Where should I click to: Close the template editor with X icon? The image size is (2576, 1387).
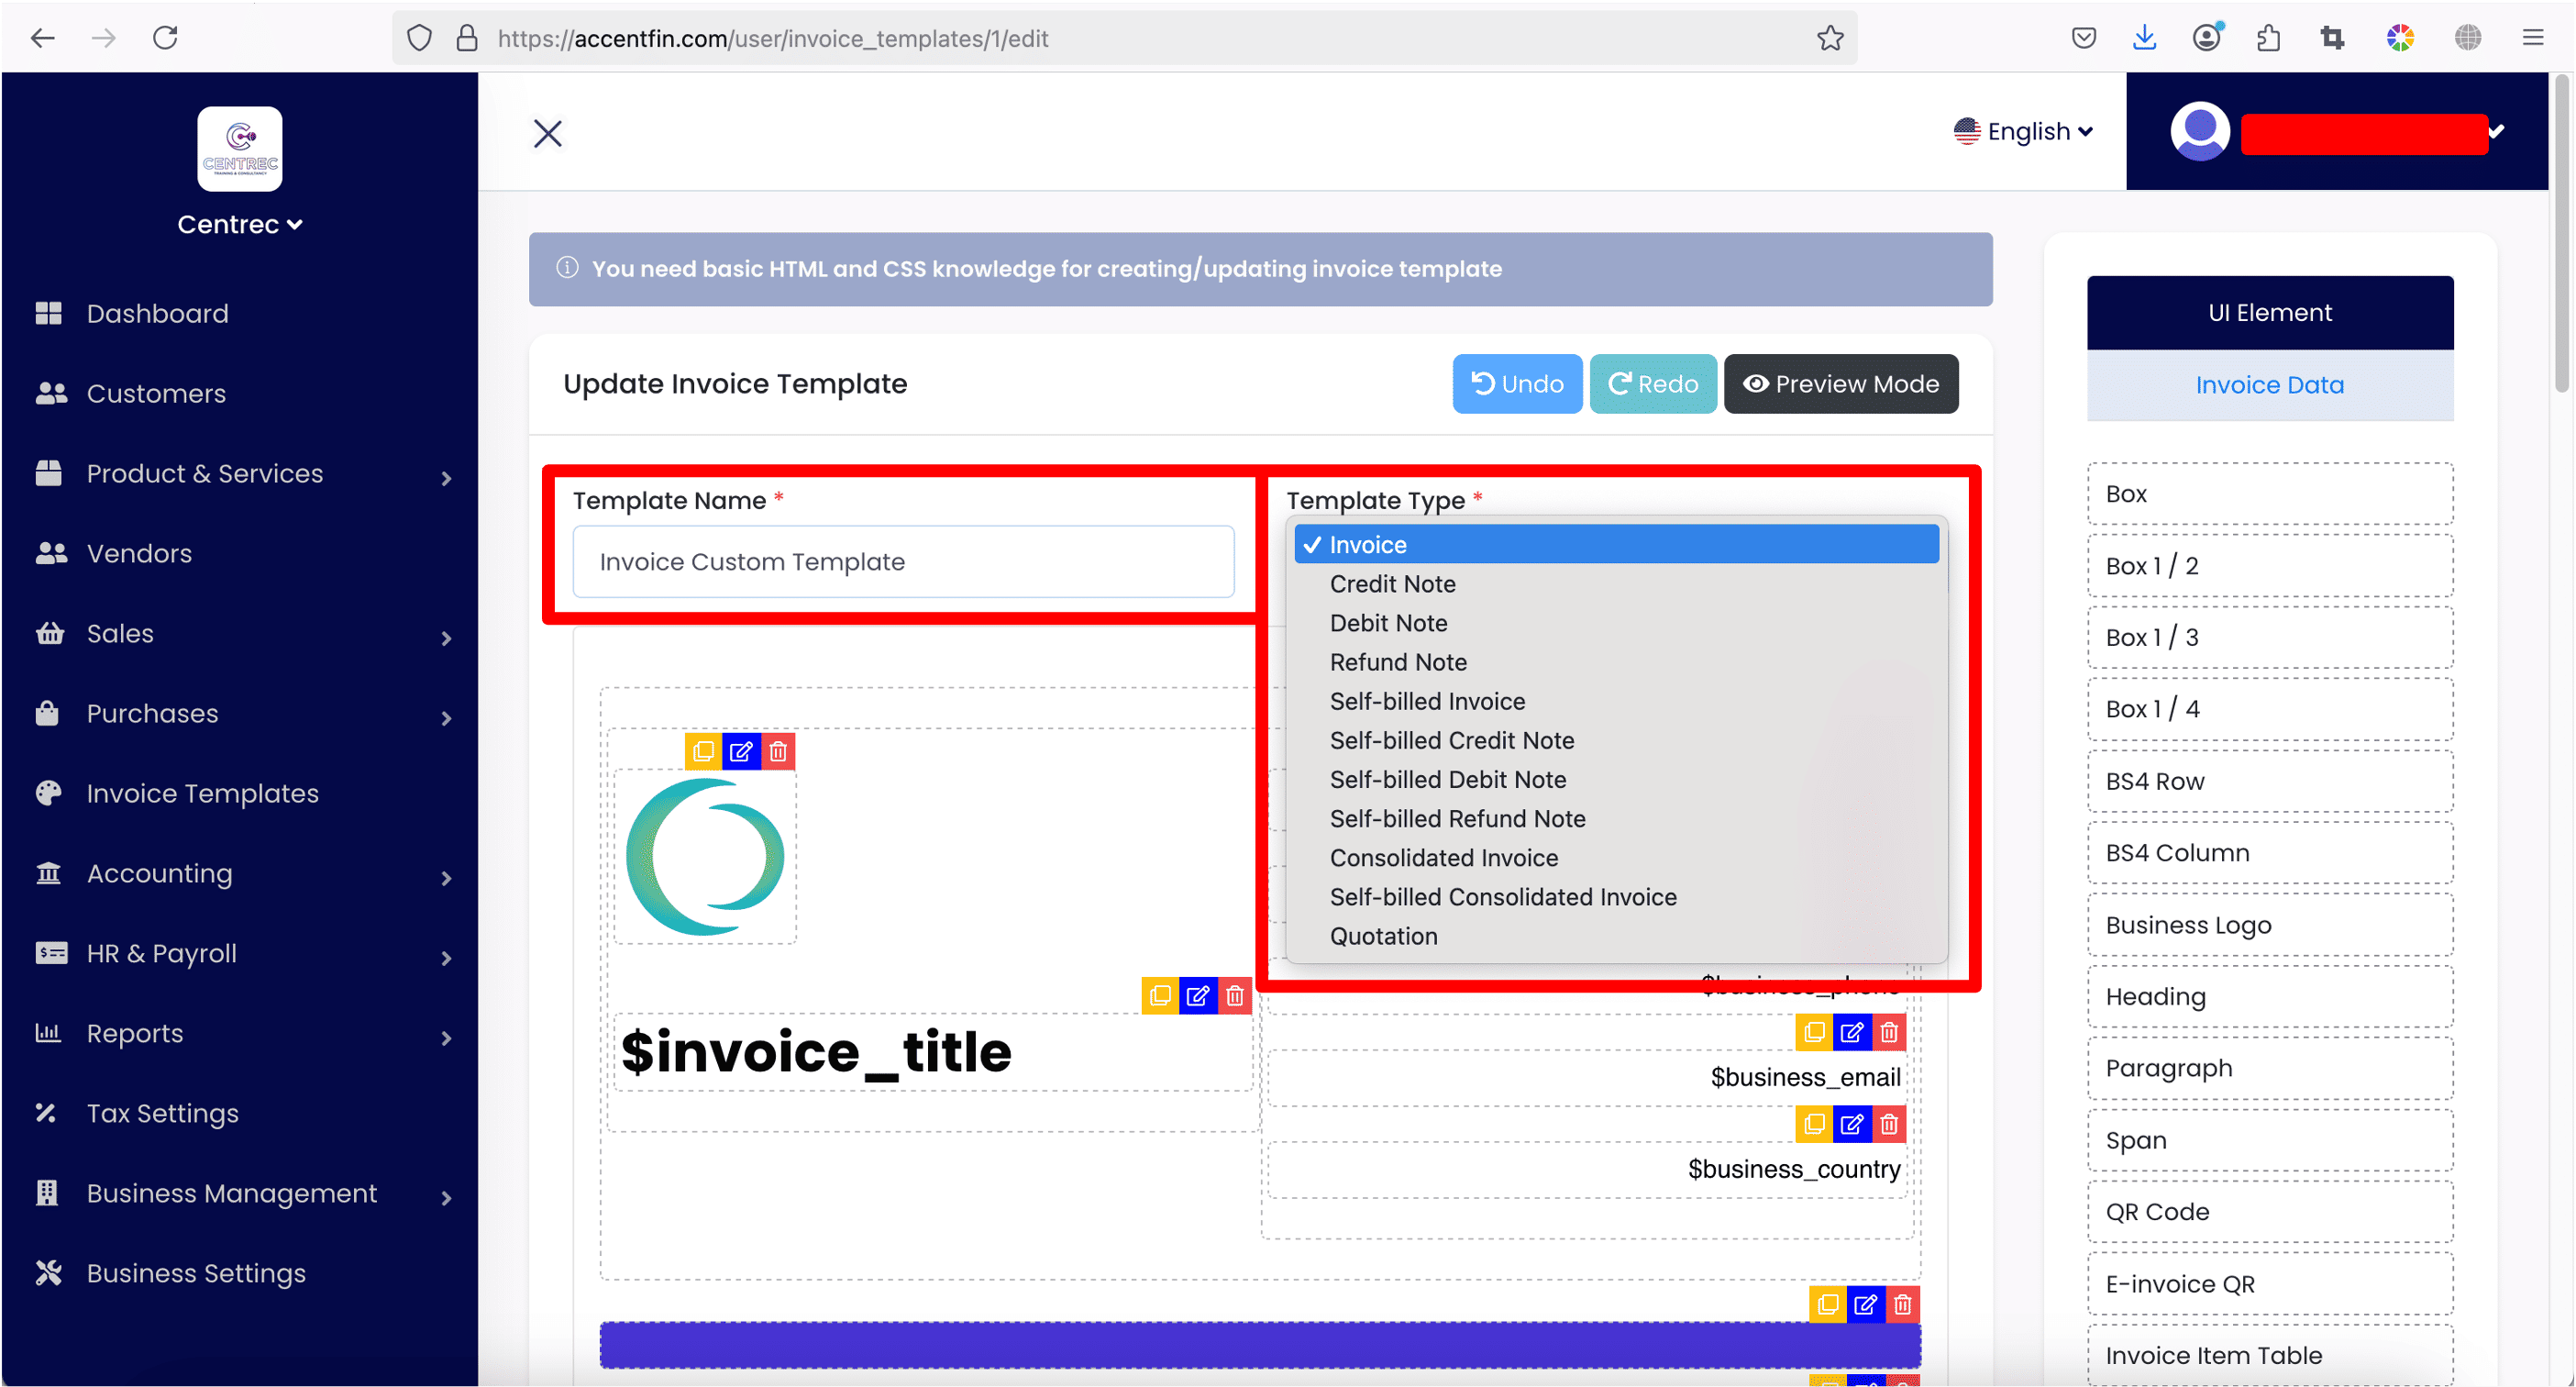[548, 133]
